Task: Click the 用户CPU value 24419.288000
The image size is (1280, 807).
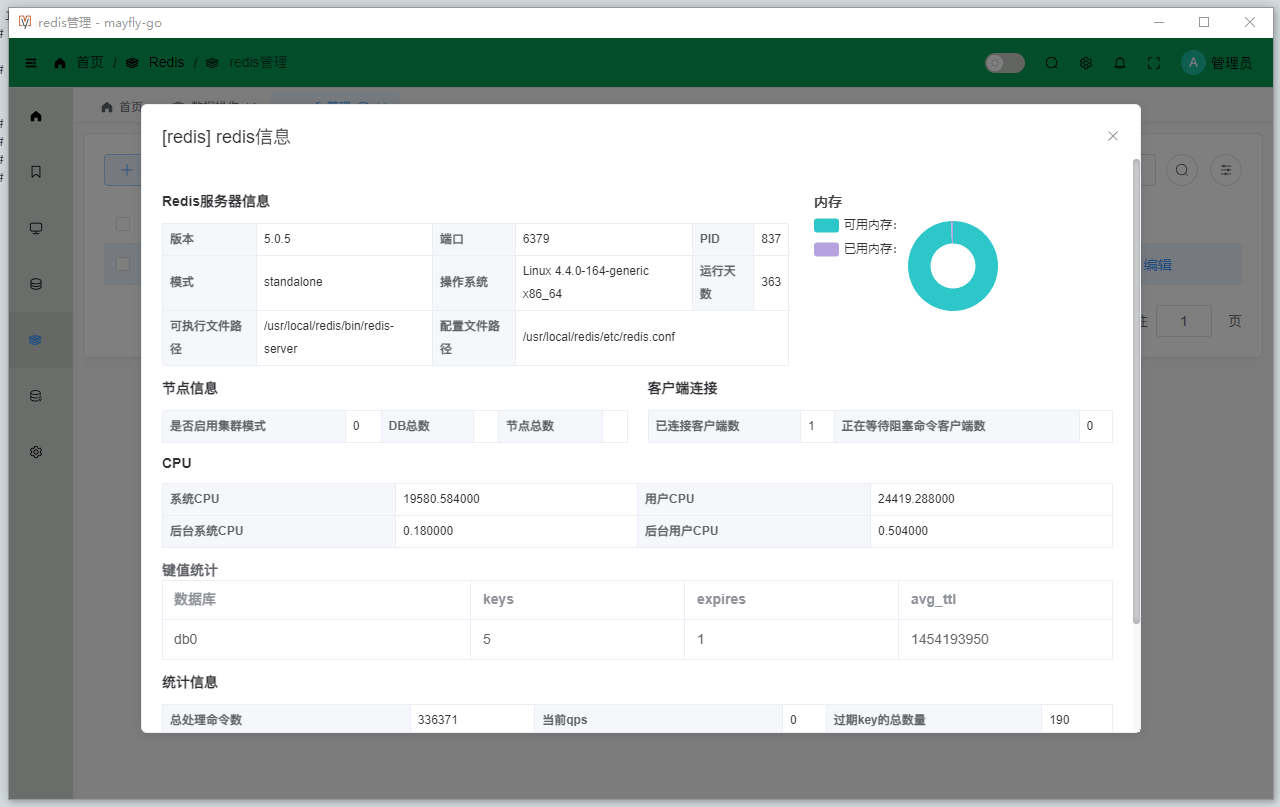Action: click(x=916, y=499)
